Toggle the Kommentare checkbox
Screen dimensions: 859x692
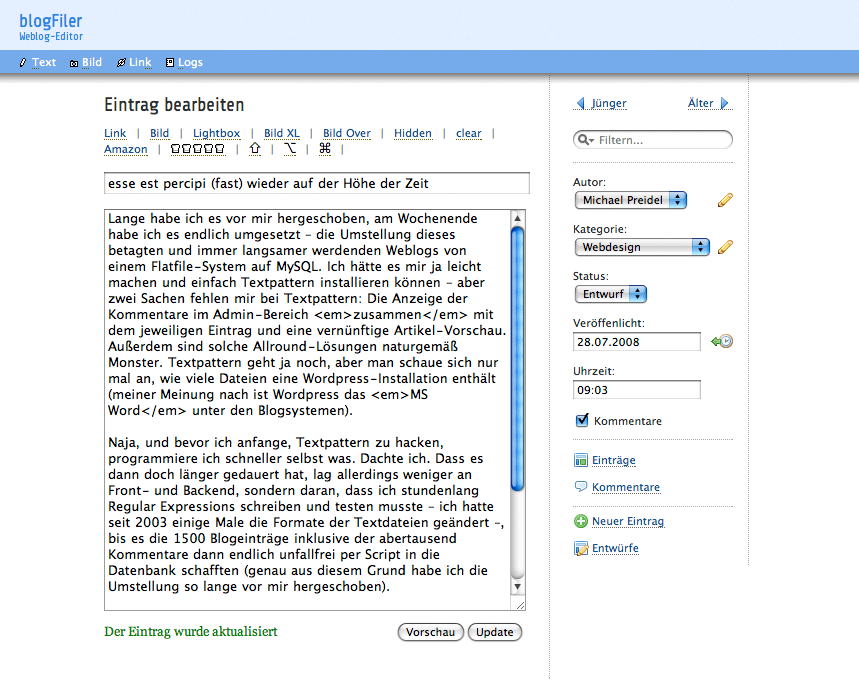click(582, 421)
